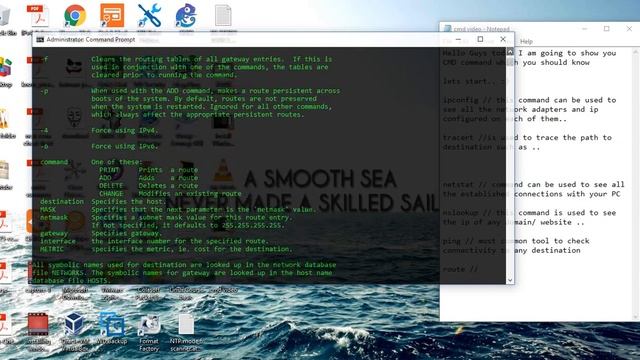Image resolution: width=640 pixels, height=360 pixels.
Task: Click the 'METRIC' parameter line in Command Prompt
Action: (166, 249)
